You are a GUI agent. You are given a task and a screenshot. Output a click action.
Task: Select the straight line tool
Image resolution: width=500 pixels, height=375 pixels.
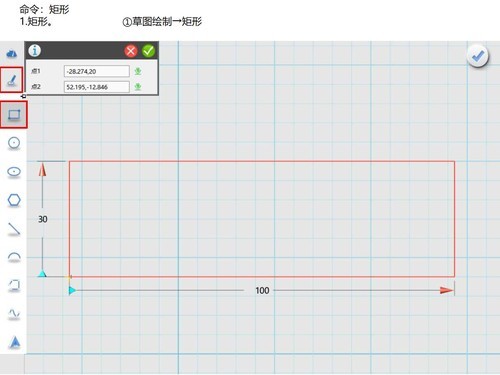point(14,229)
